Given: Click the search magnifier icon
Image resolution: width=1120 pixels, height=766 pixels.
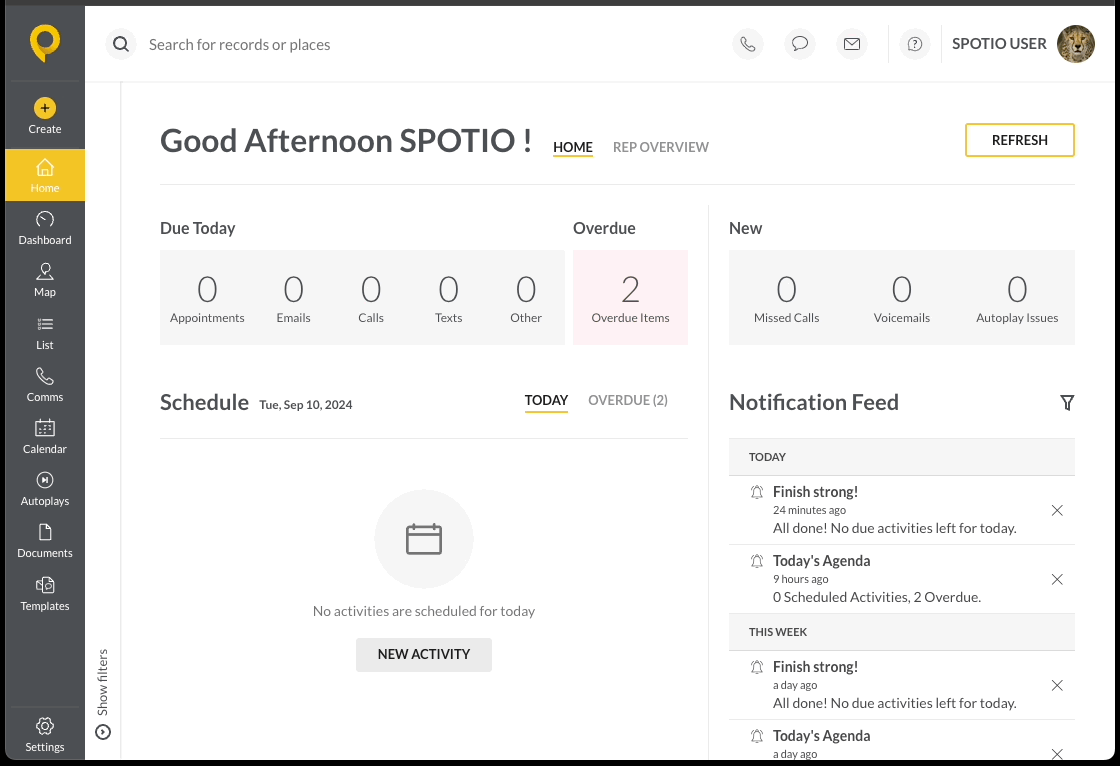Looking at the screenshot, I should 121,44.
